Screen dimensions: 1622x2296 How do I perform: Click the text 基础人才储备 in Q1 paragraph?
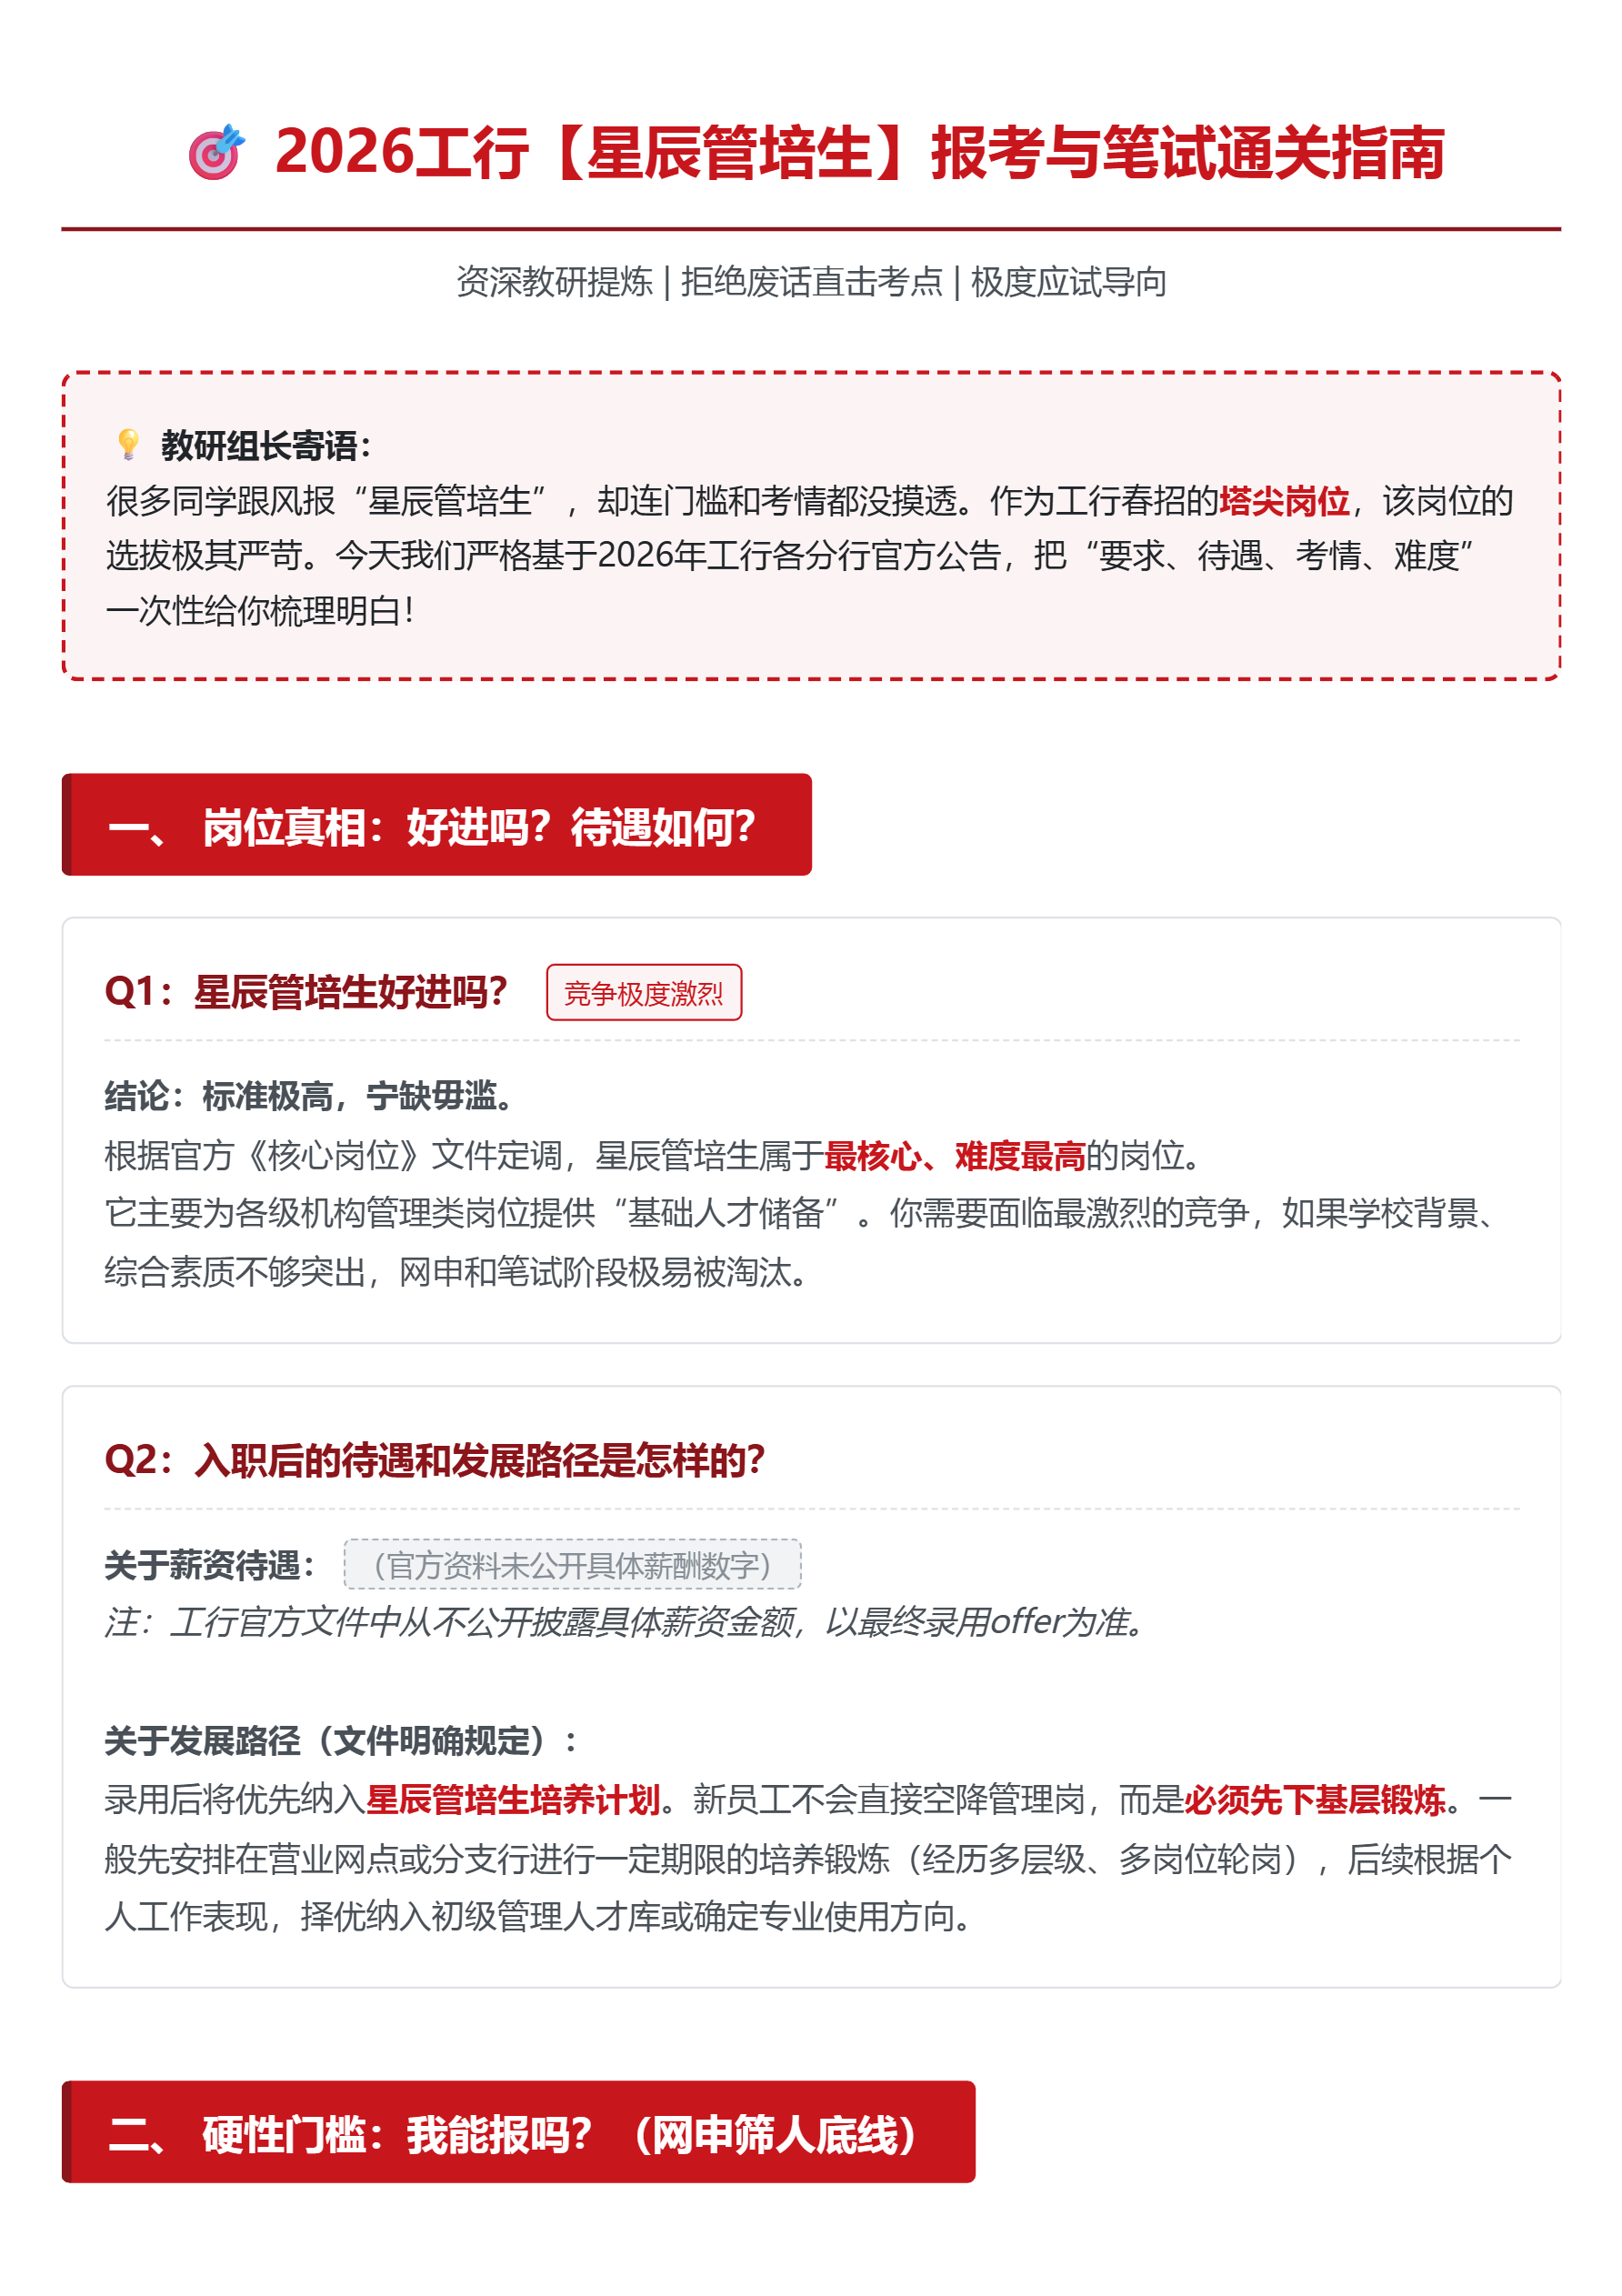click(x=725, y=1214)
